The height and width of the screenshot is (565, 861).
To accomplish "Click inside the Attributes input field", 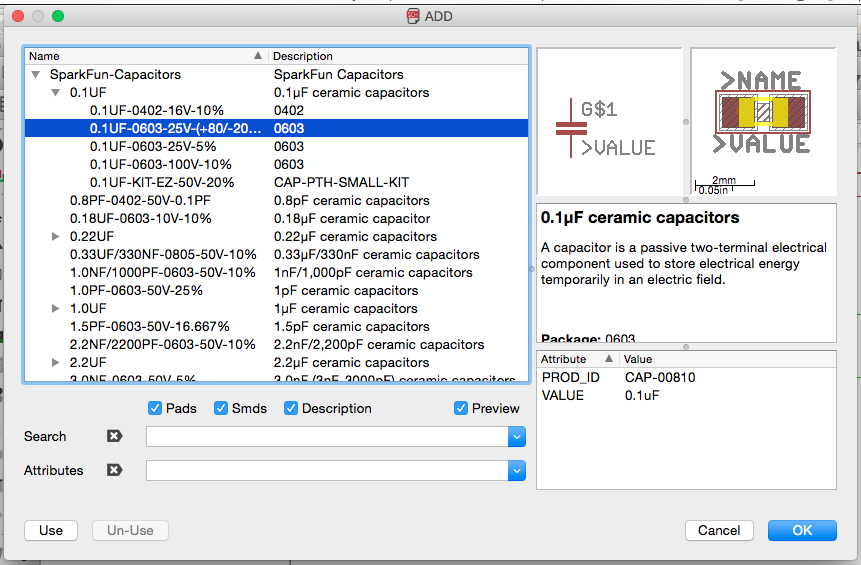I will [327, 471].
